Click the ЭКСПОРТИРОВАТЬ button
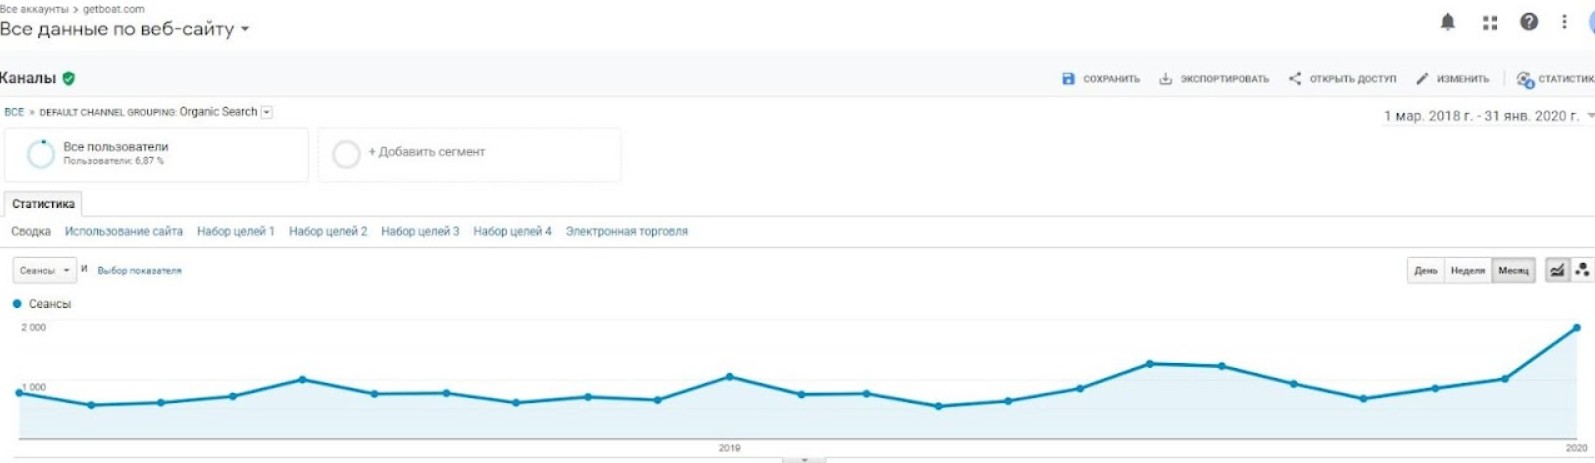The image size is (1595, 463). [1214, 79]
